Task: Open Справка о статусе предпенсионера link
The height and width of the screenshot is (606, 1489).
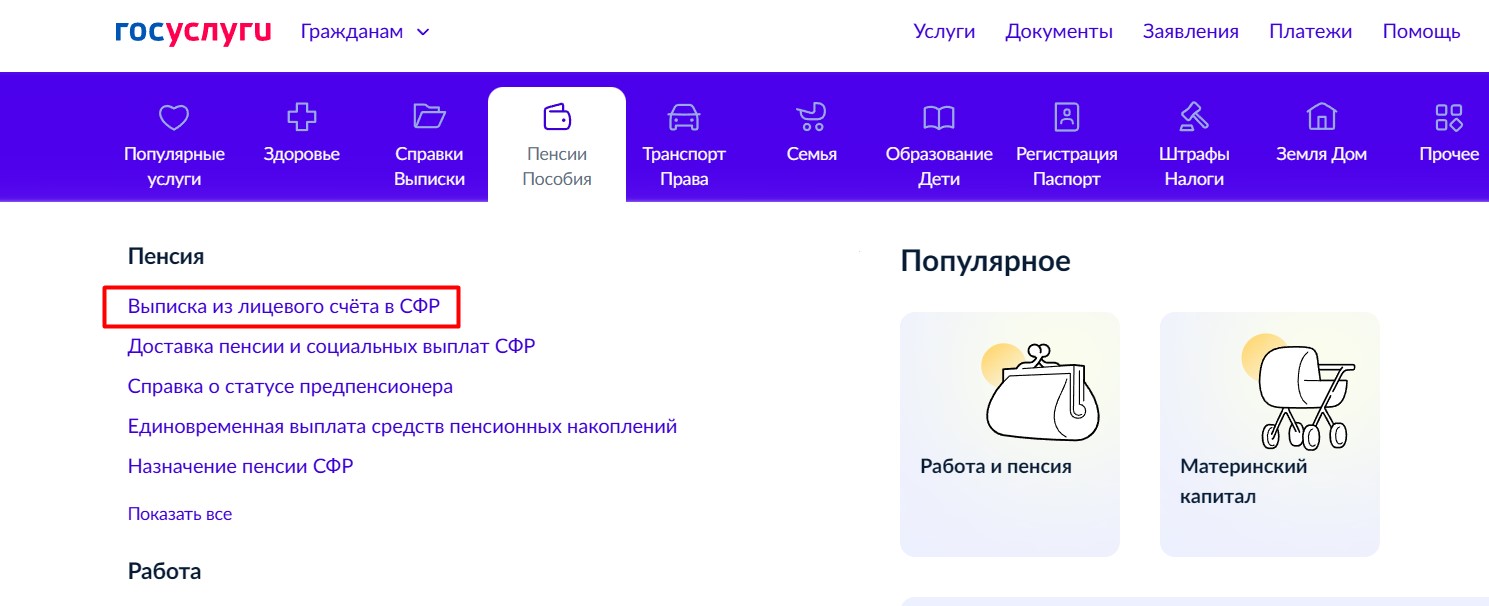Action: tap(290, 386)
